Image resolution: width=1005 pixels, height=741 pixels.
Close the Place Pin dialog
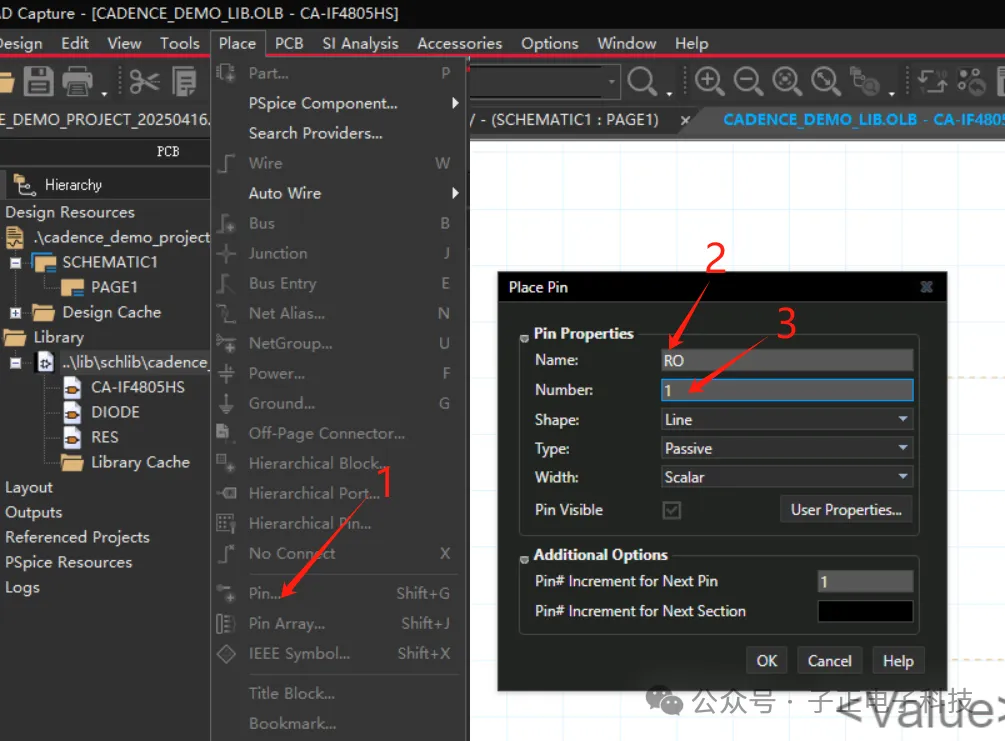point(926,287)
